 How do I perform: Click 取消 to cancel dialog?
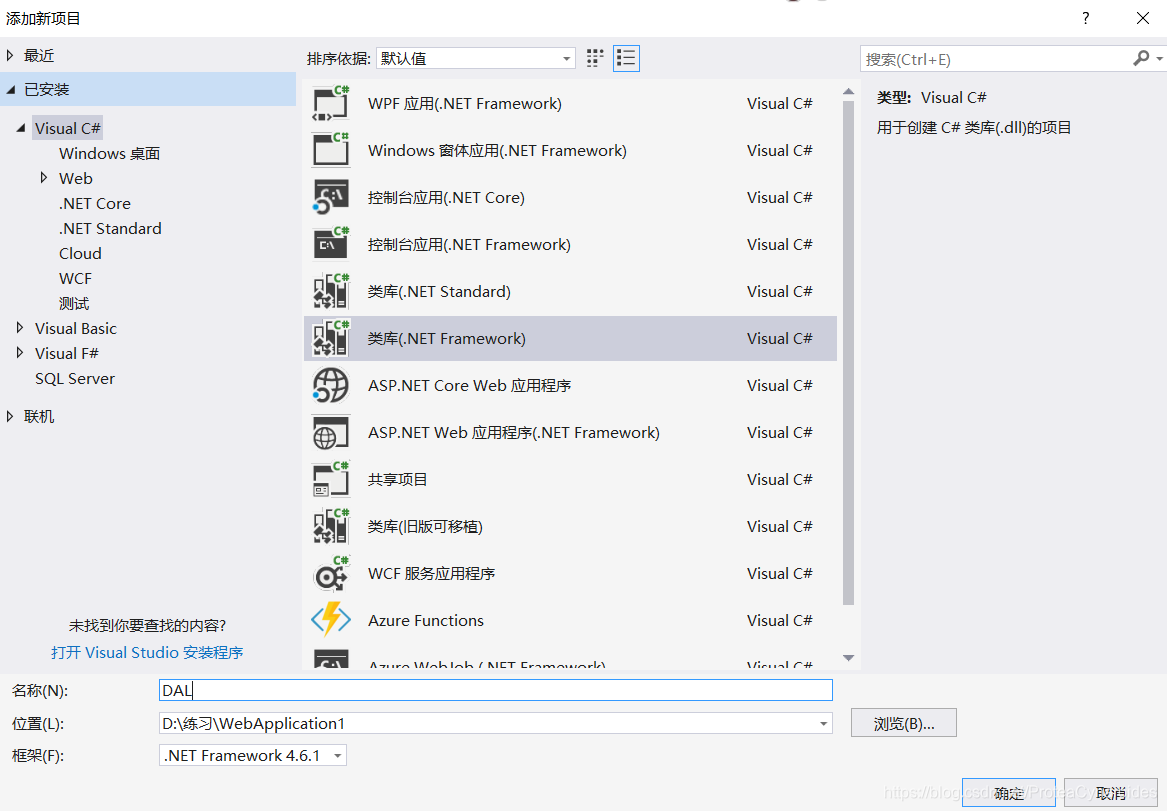1110,792
